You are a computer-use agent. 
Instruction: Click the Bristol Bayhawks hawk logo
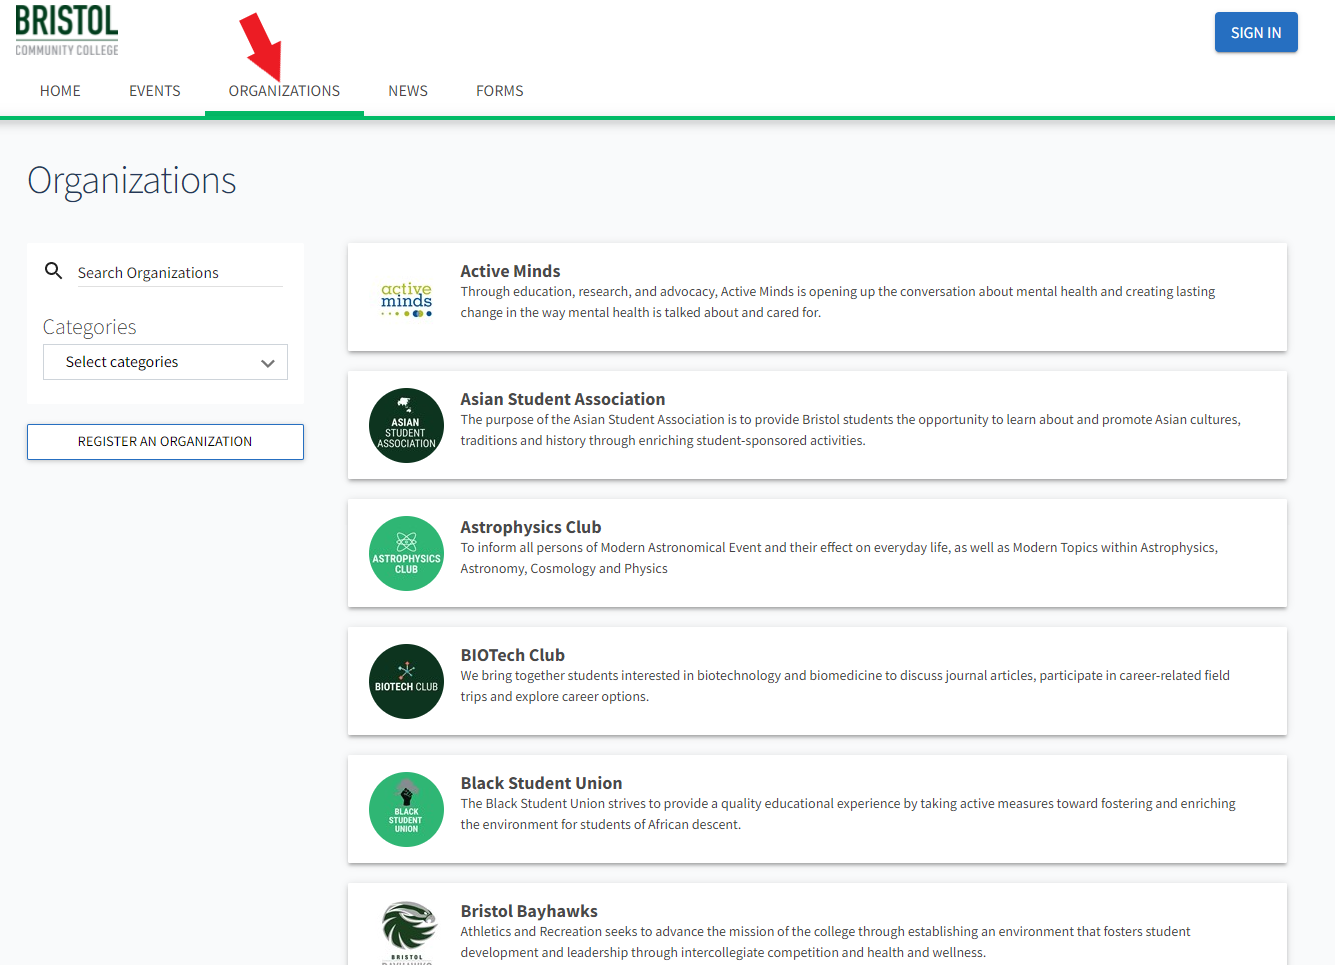point(408,932)
